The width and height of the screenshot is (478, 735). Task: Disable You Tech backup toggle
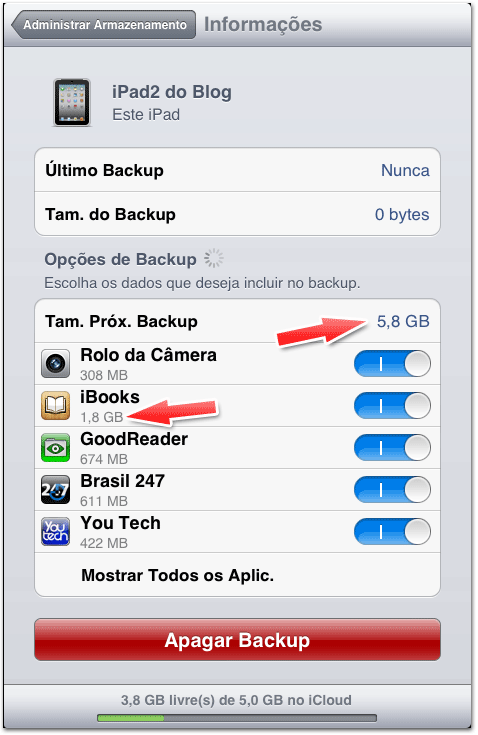pos(392,532)
